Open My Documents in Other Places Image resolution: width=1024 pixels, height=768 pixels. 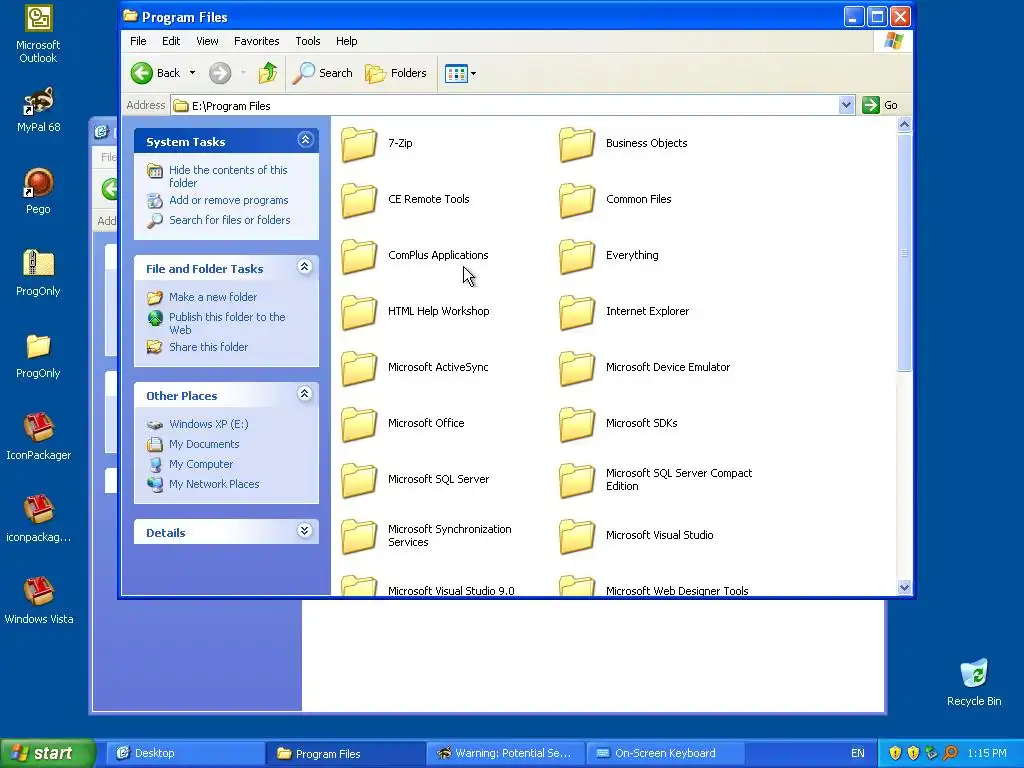point(204,444)
